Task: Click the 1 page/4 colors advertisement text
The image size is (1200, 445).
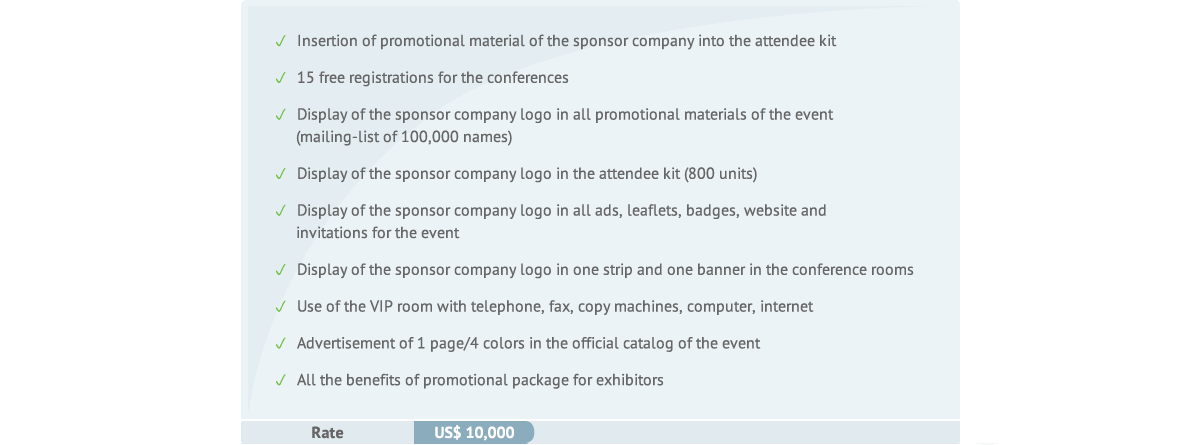Action: [528, 344]
